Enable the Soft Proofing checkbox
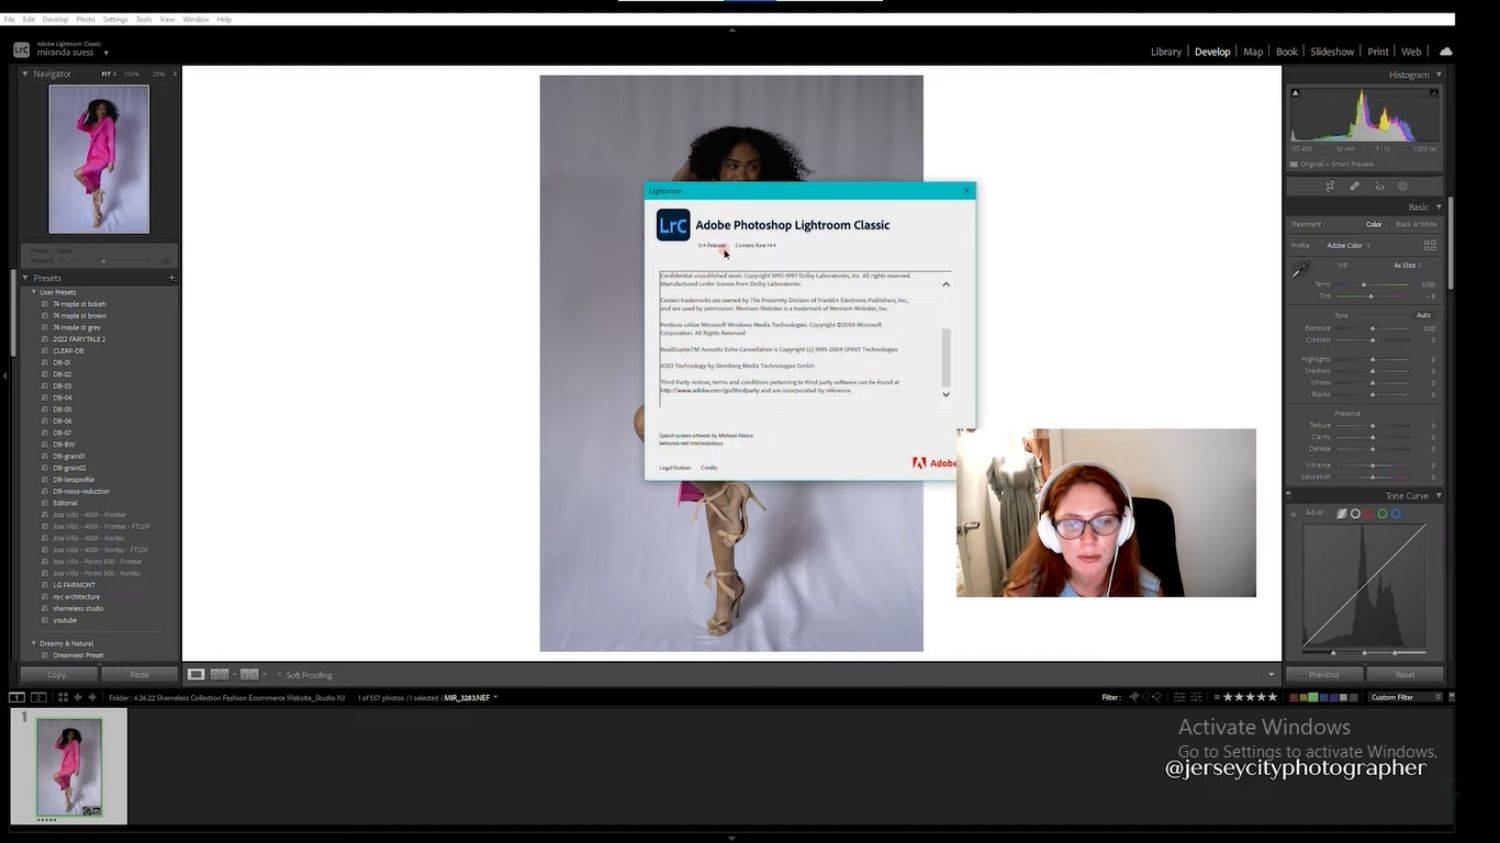1500x843 pixels. (279, 675)
